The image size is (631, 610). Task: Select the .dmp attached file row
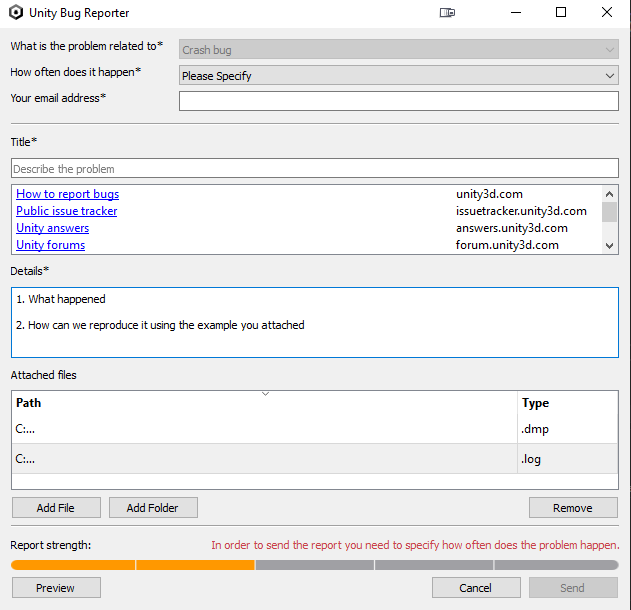315,429
